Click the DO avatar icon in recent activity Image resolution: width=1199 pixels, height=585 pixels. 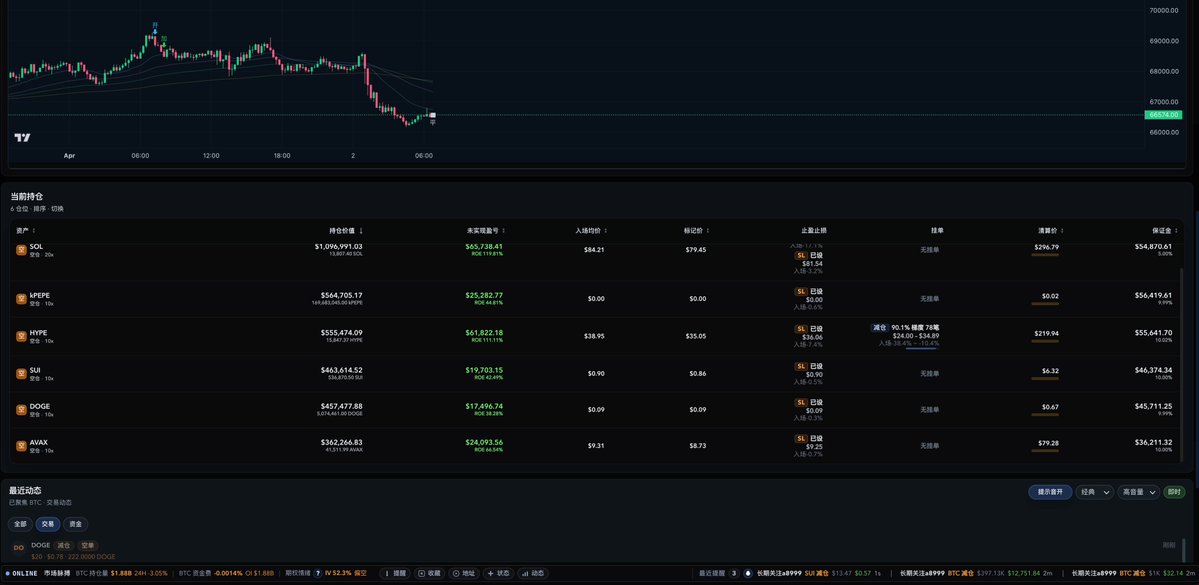pyautogui.click(x=18, y=548)
